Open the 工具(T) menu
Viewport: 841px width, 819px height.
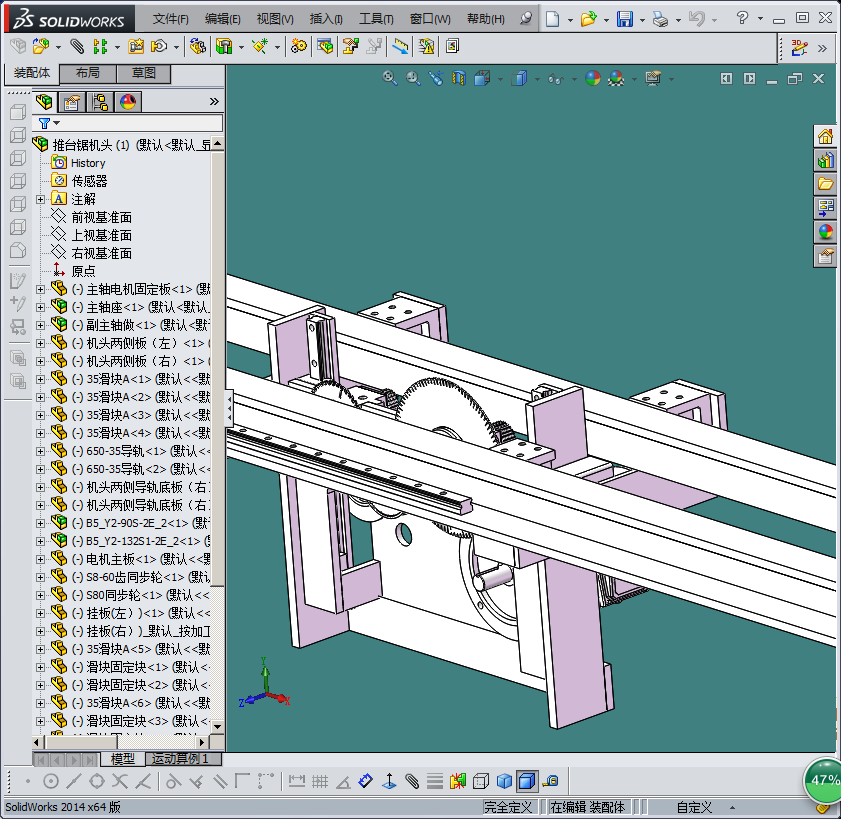click(376, 19)
